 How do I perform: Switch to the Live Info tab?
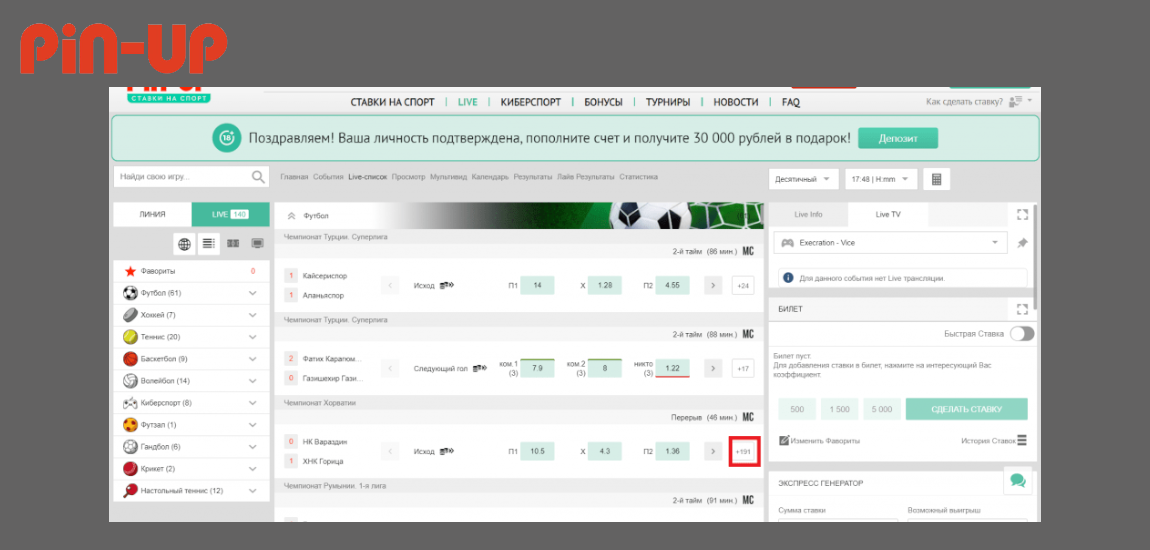point(808,214)
